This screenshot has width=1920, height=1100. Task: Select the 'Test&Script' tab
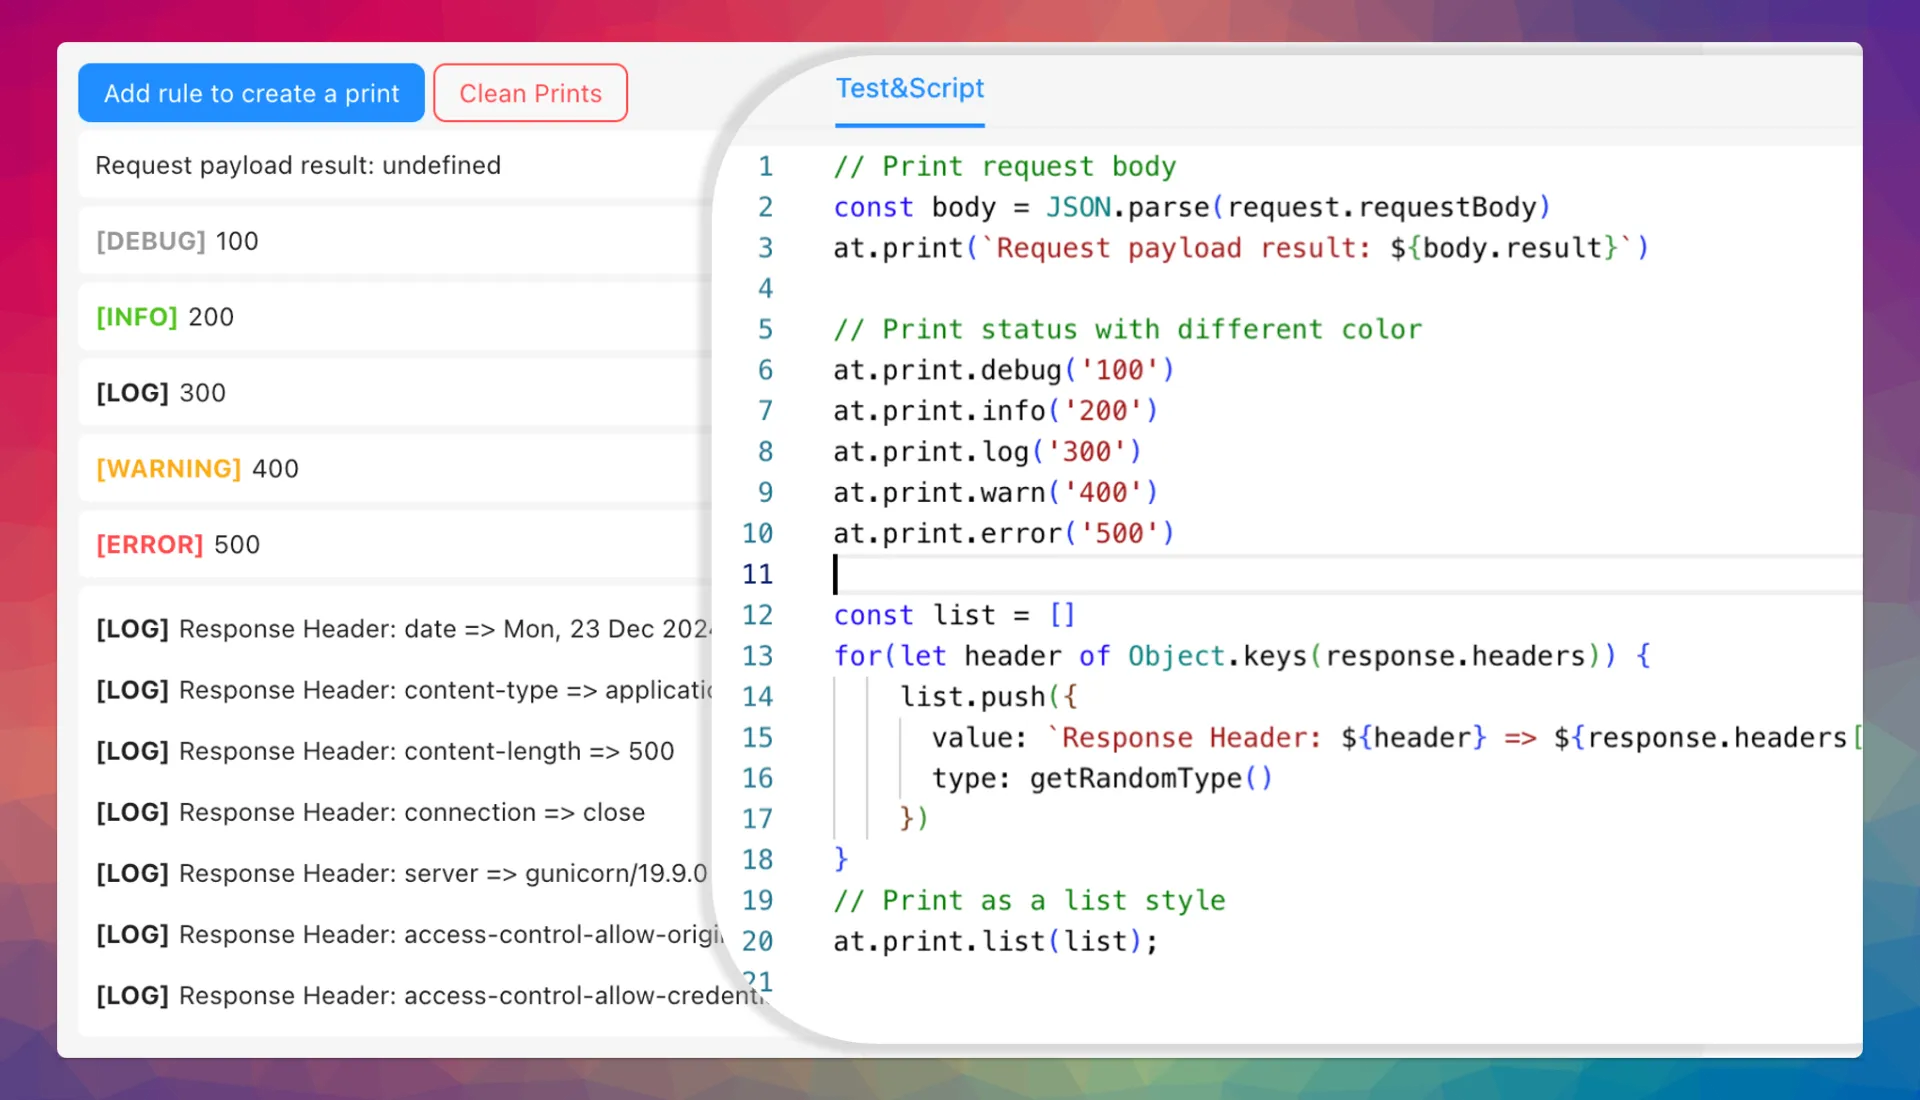tap(910, 88)
